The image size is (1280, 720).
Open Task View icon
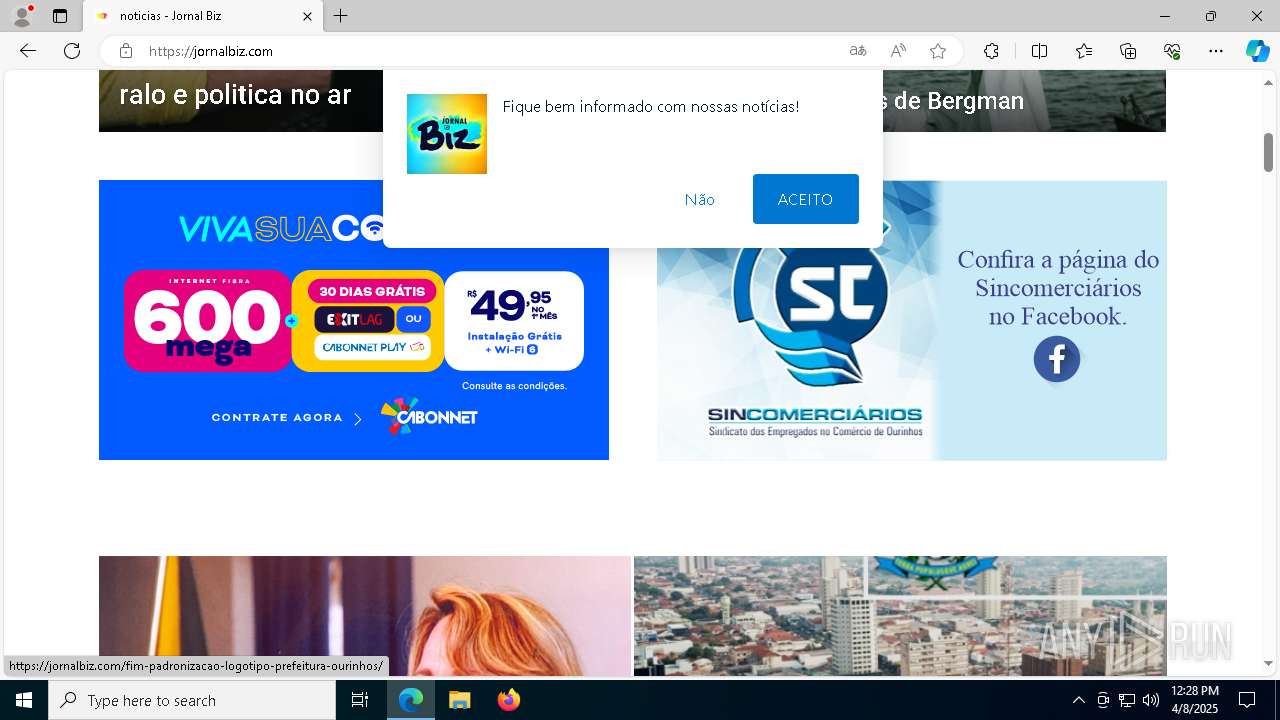click(360, 700)
